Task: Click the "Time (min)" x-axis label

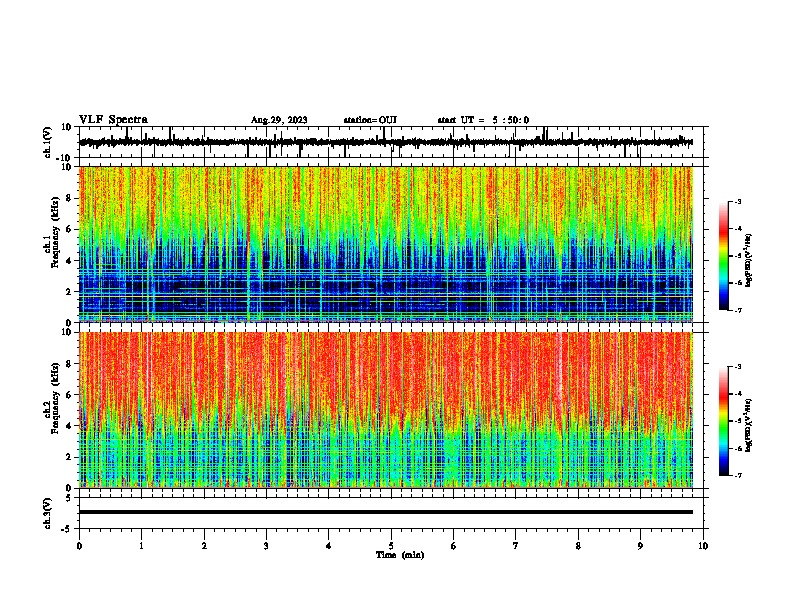Action: coord(400,555)
